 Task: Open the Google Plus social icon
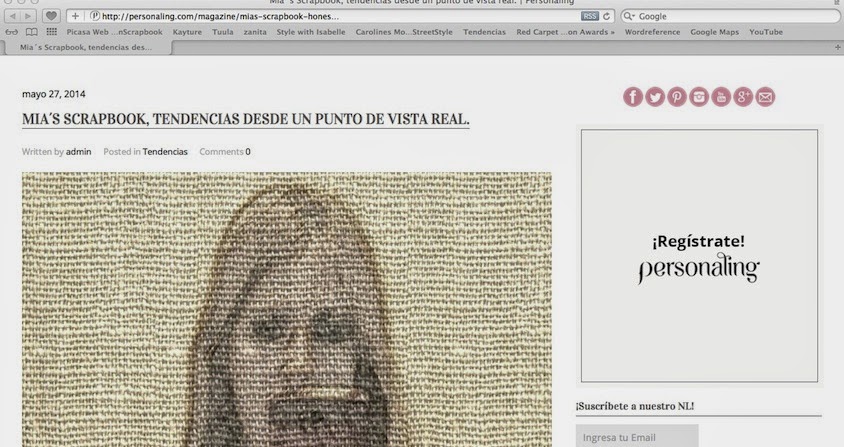click(x=743, y=97)
